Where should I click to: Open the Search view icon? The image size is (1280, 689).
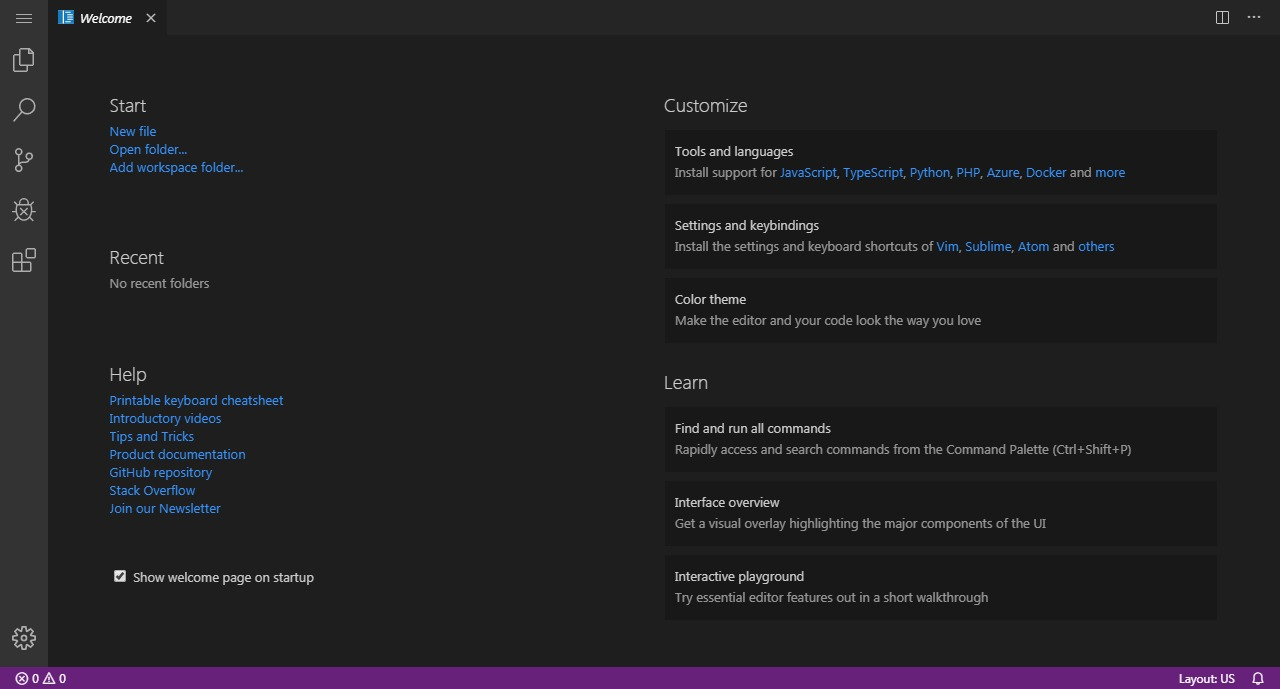tap(24, 110)
